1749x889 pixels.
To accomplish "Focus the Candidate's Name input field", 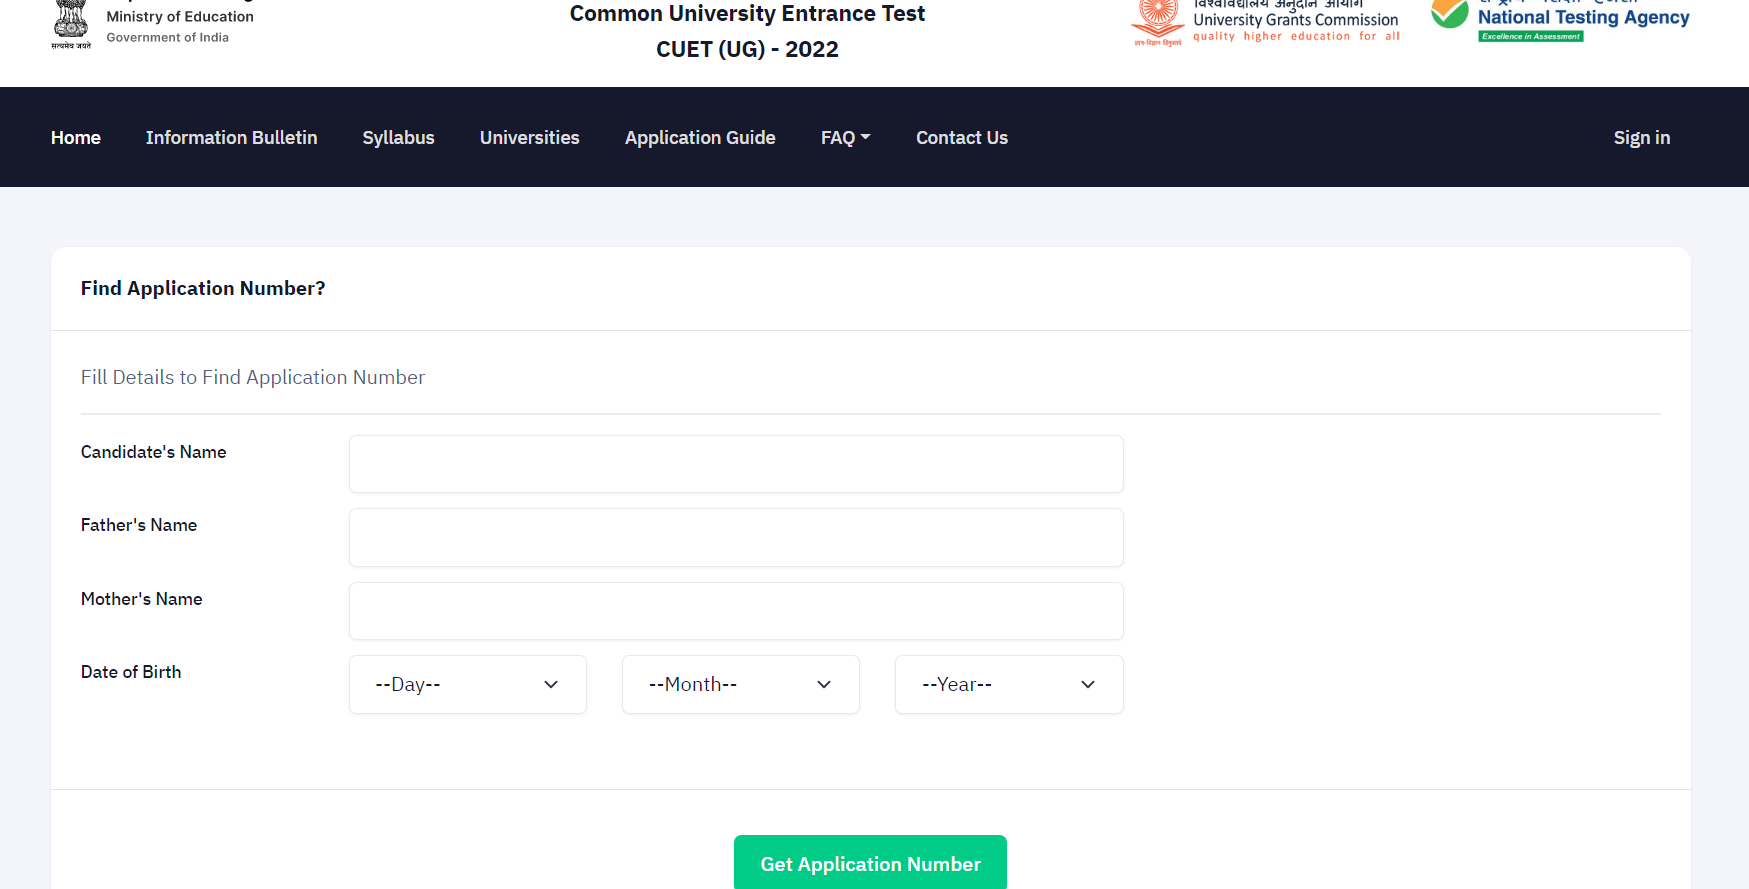I will tap(736, 464).
